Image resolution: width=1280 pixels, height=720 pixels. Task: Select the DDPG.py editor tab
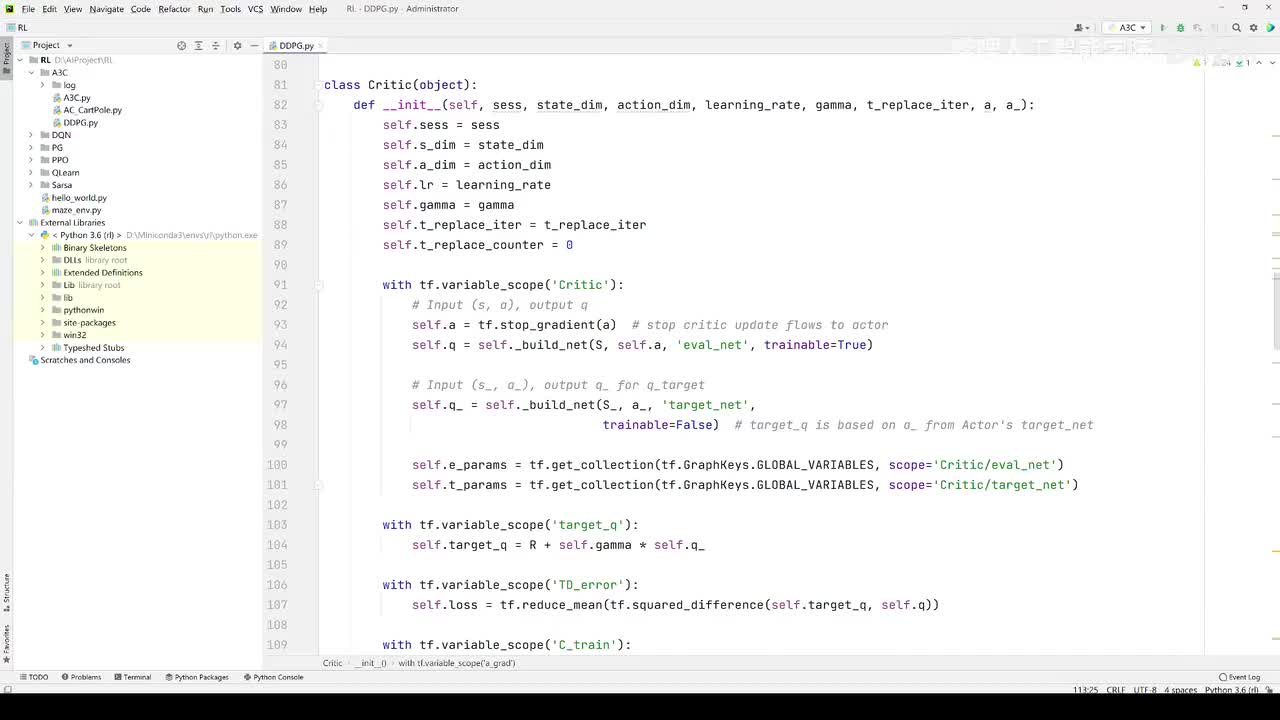pyautogui.click(x=296, y=46)
